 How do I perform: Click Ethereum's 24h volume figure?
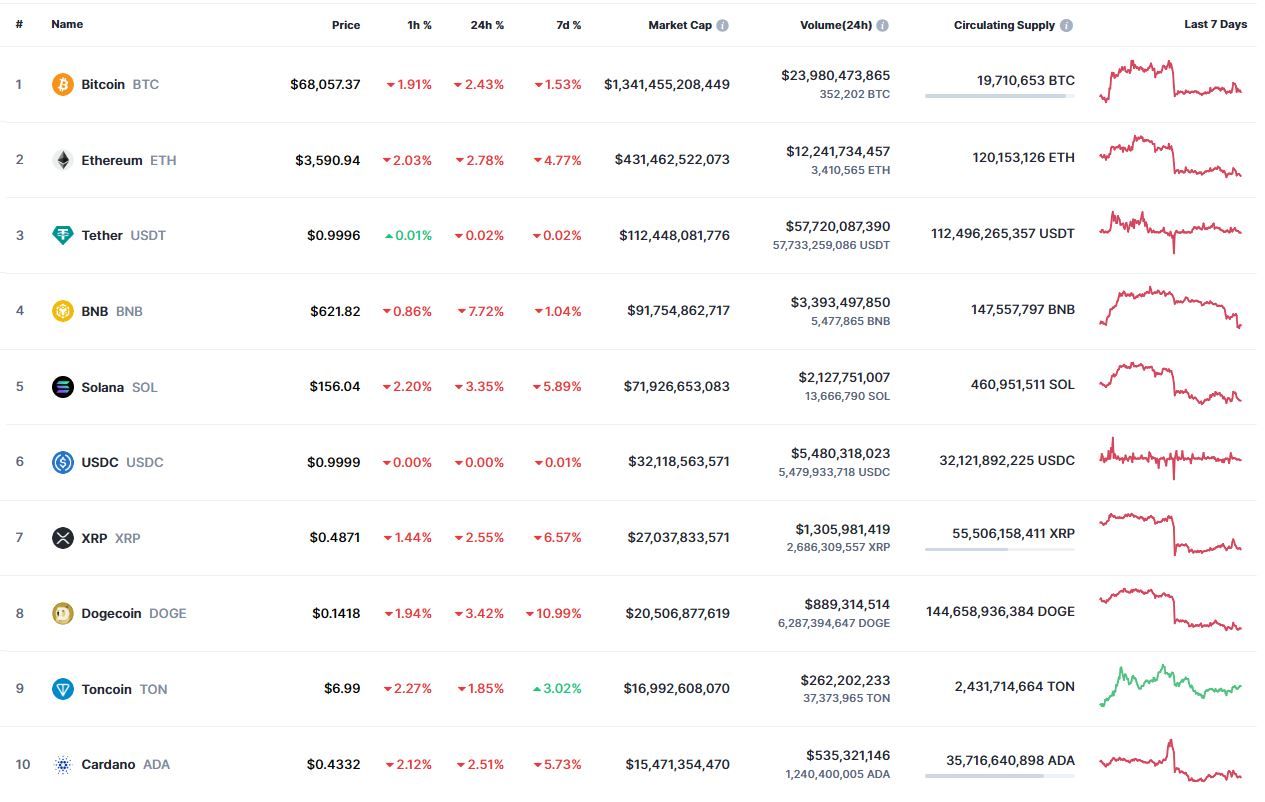point(838,152)
